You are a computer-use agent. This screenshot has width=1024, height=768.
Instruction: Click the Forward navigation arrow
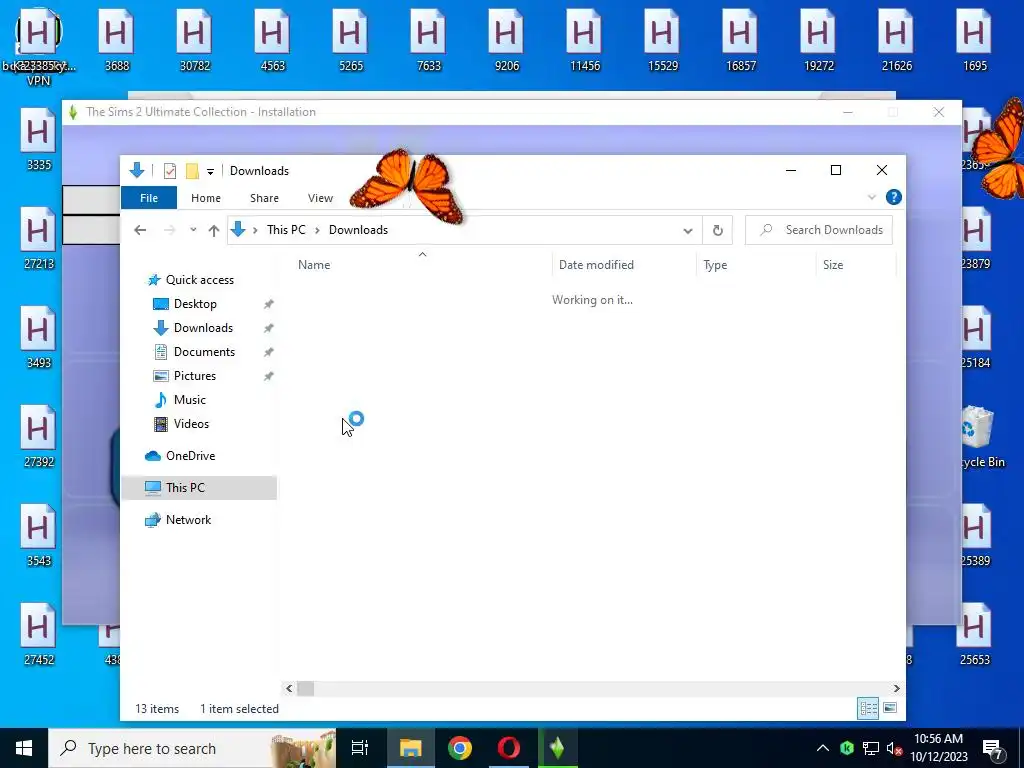point(169,230)
